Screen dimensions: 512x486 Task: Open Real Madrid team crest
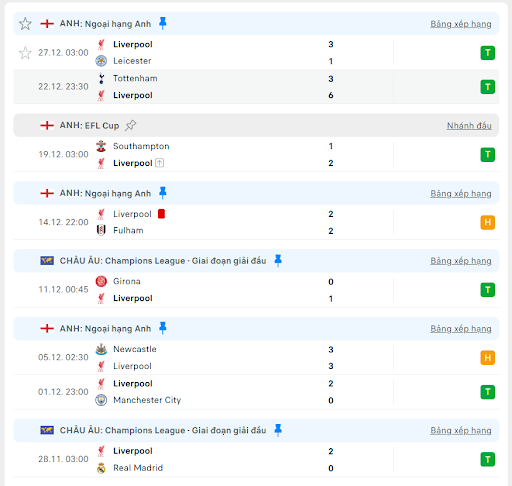[x=101, y=468]
